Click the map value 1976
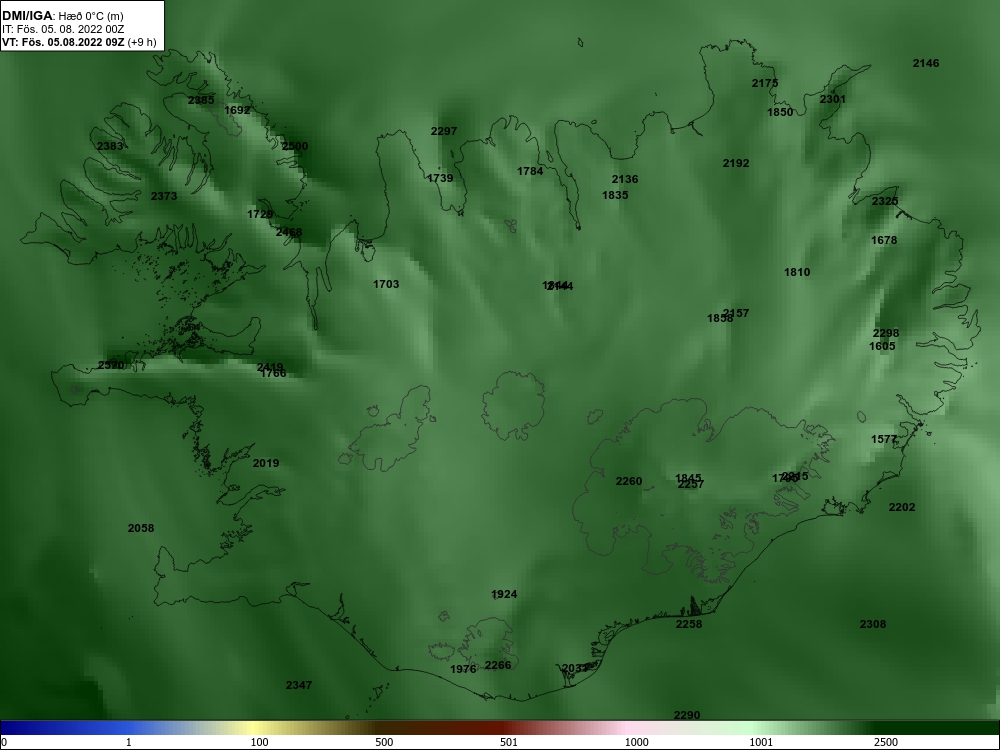The width and height of the screenshot is (1000, 750). (x=463, y=669)
